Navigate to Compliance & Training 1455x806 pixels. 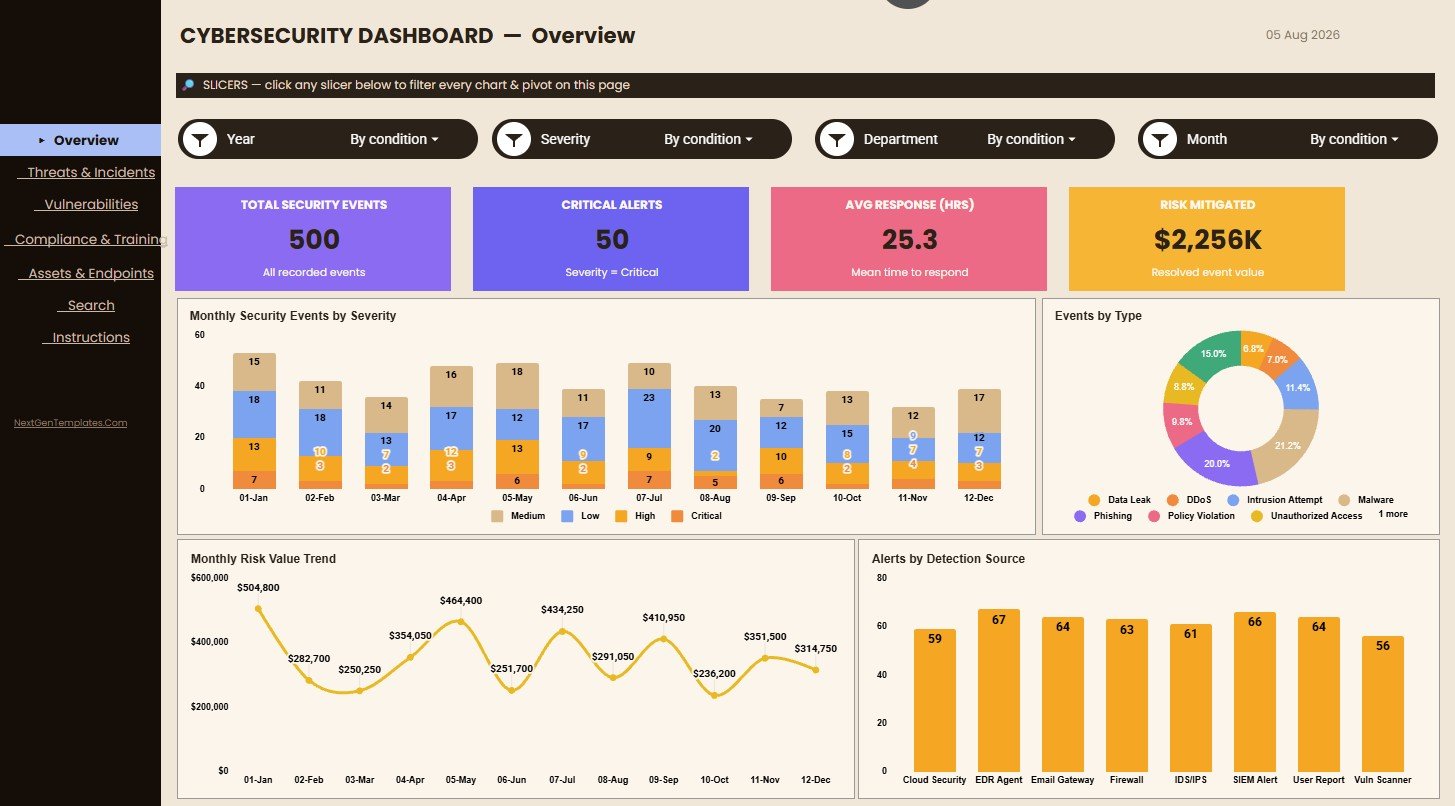(x=89, y=239)
